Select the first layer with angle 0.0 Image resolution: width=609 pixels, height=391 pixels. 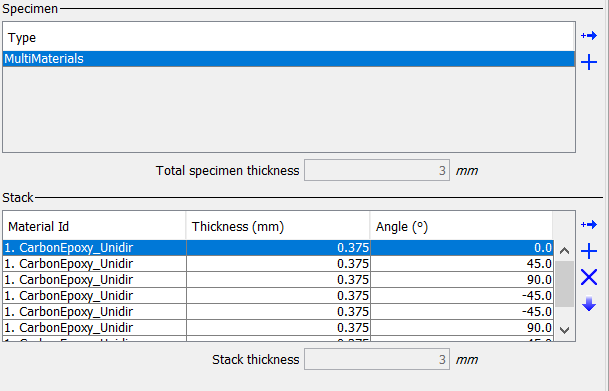[278, 248]
